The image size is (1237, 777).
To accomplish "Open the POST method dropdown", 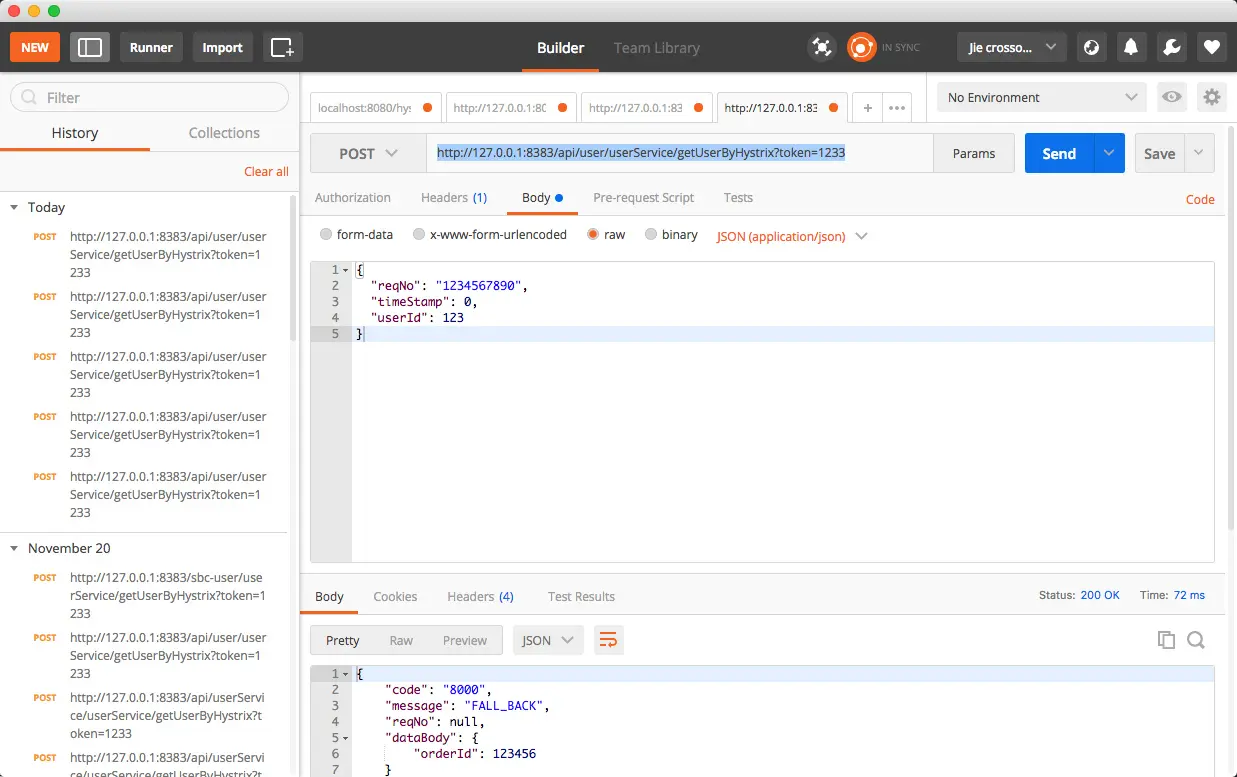I will click(x=368, y=153).
